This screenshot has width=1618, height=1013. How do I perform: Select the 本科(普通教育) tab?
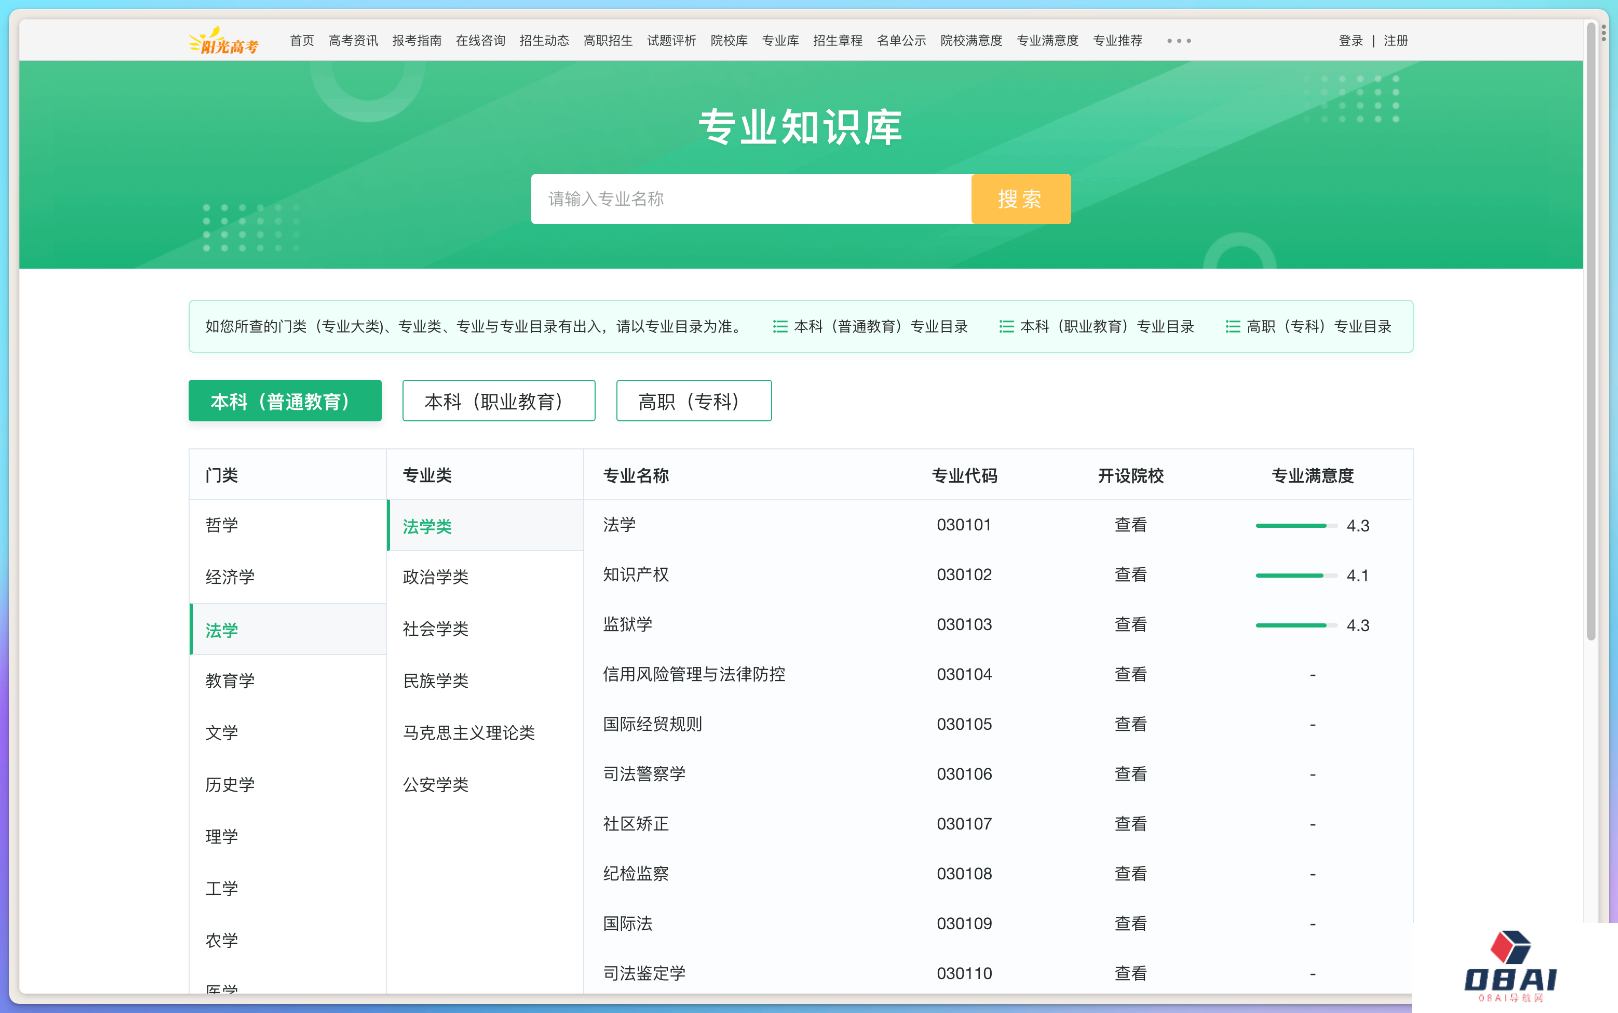[x=285, y=401]
